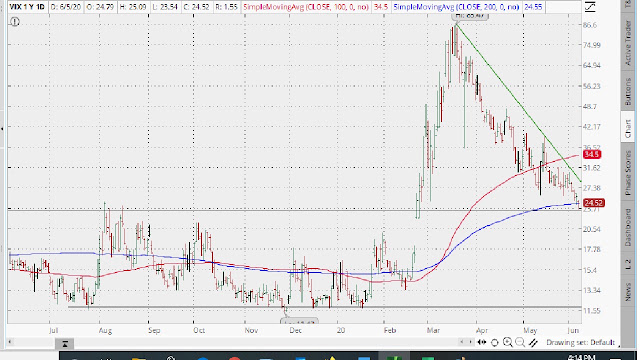
Task: Switch to the Active Trader side tab
Action: tap(628, 43)
